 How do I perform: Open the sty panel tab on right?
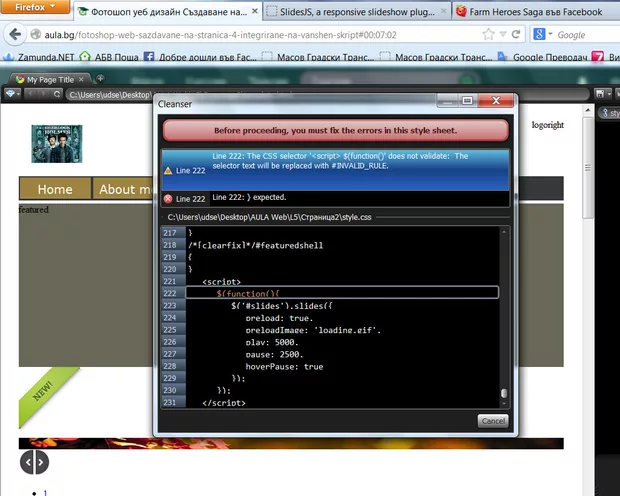coord(610,113)
